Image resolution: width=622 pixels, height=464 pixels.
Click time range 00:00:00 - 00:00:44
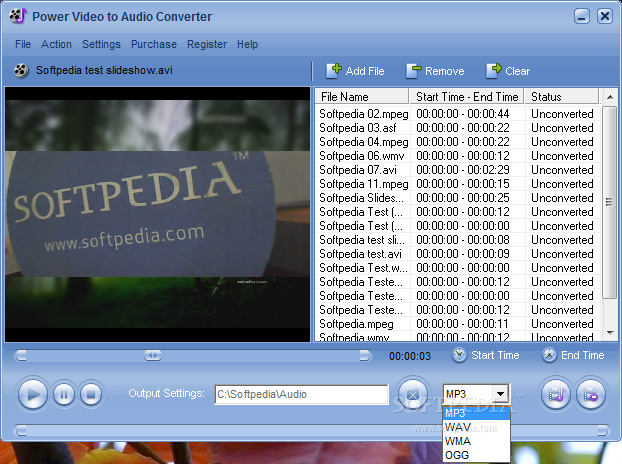click(x=463, y=114)
